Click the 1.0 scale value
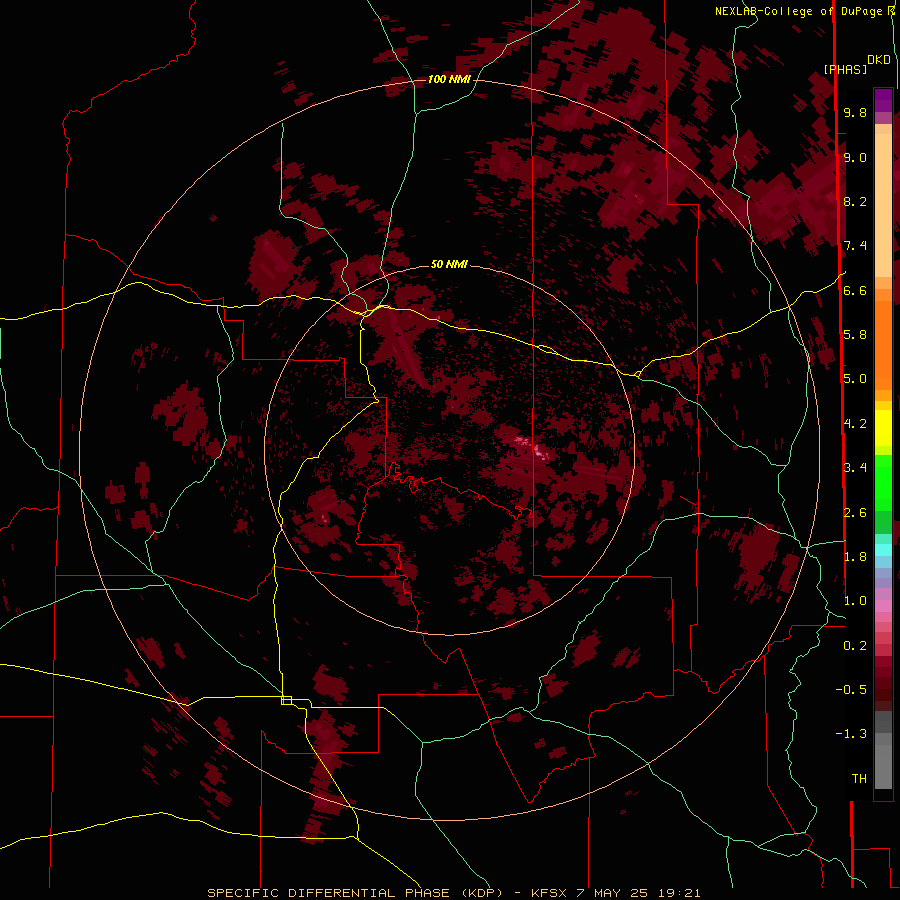 point(855,601)
